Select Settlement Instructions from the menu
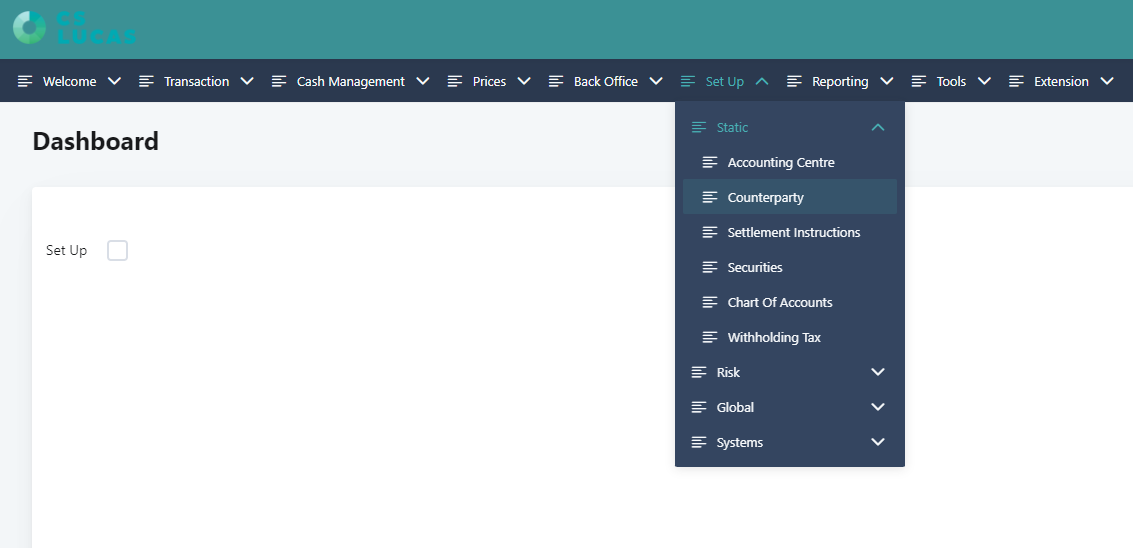 tap(793, 232)
